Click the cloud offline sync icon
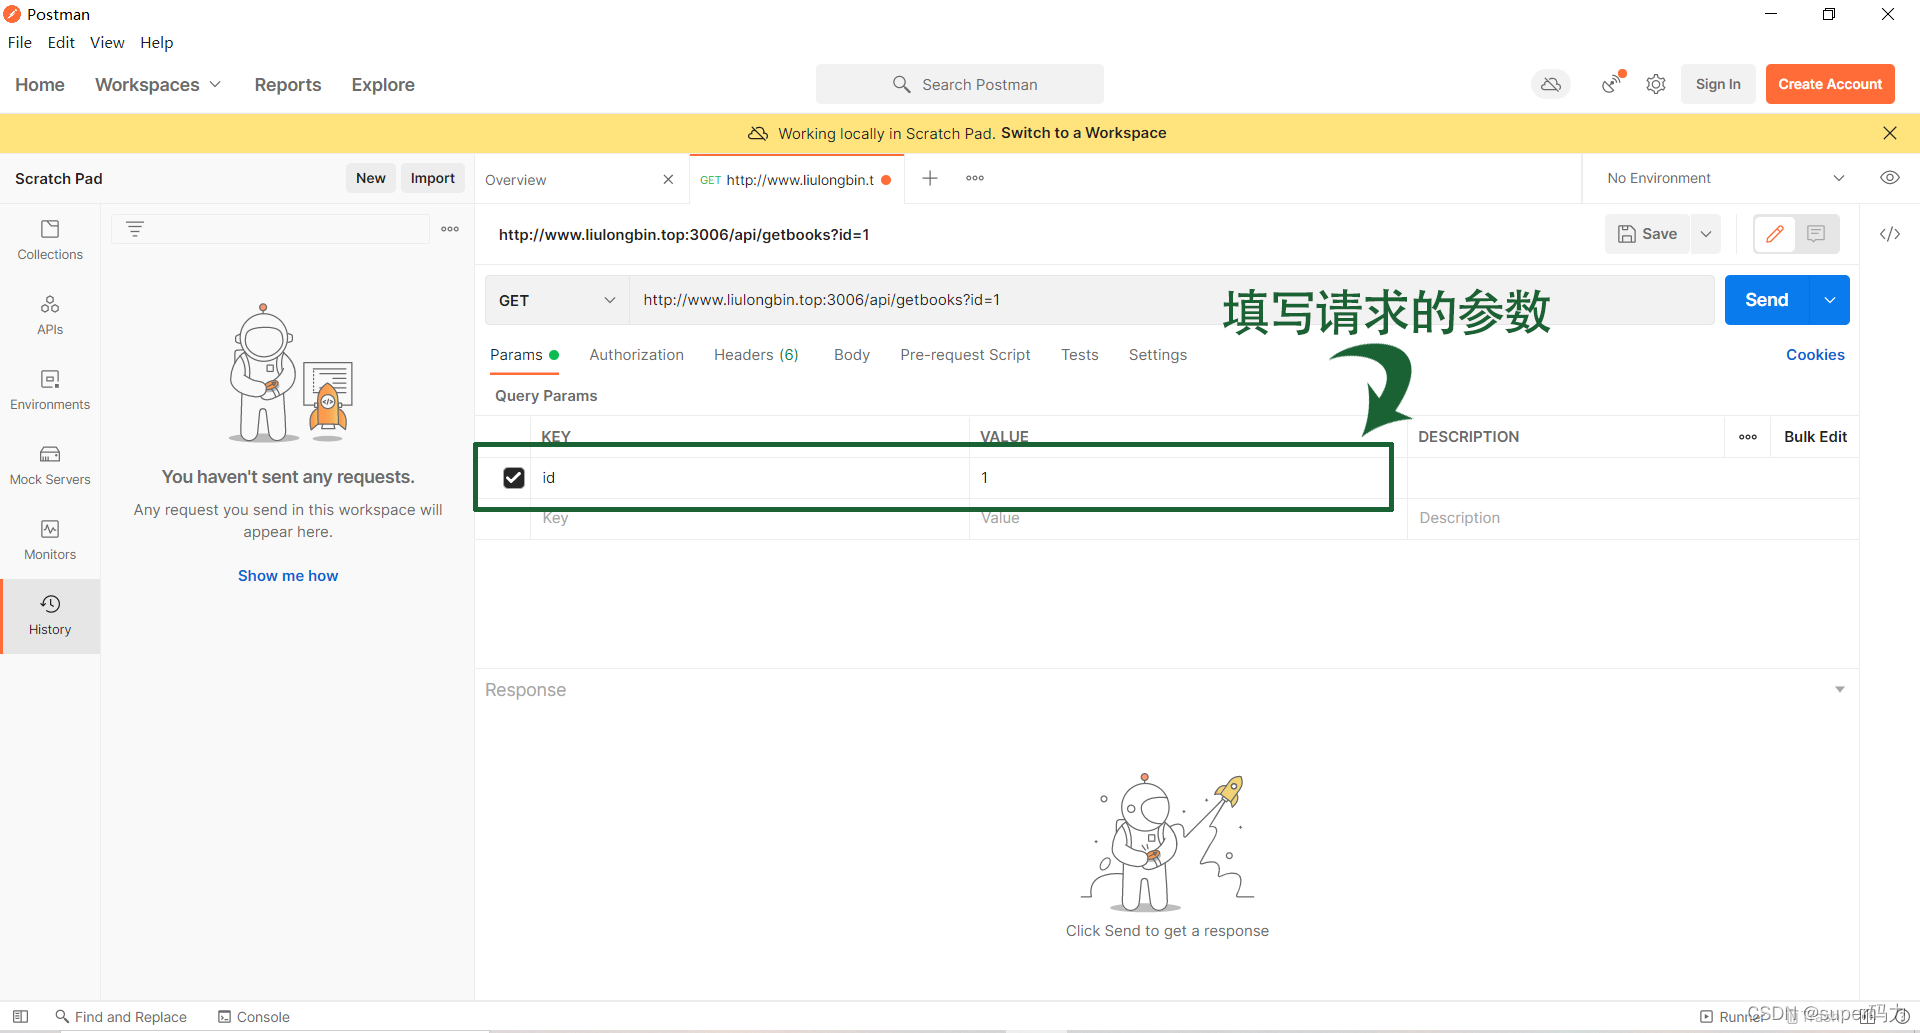The width and height of the screenshot is (1920, 1033). [1551, 84]
